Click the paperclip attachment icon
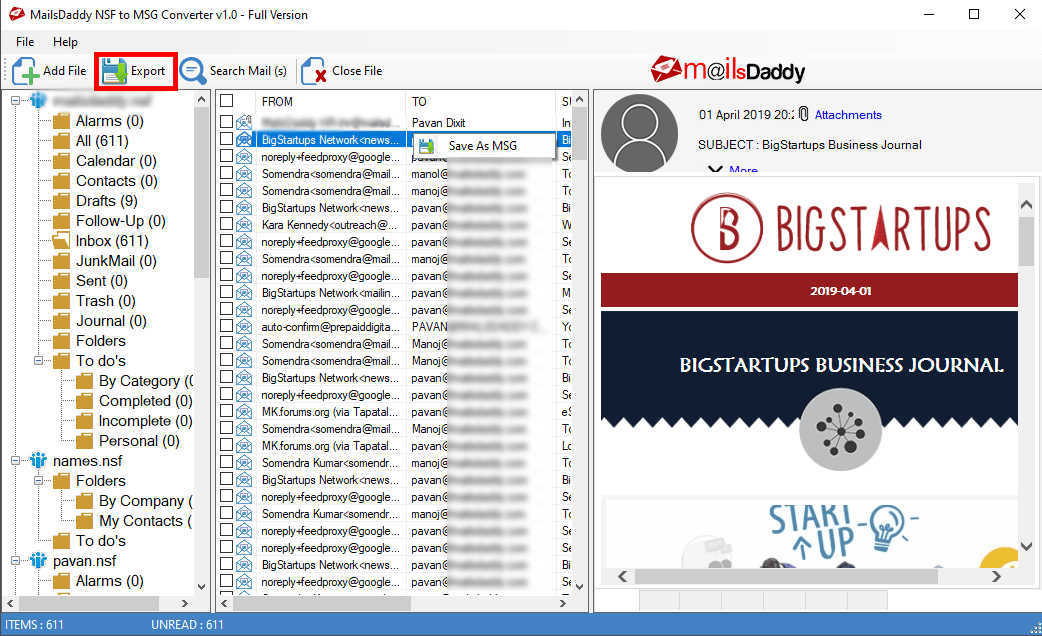The image size is (1042, 636). 803,114
